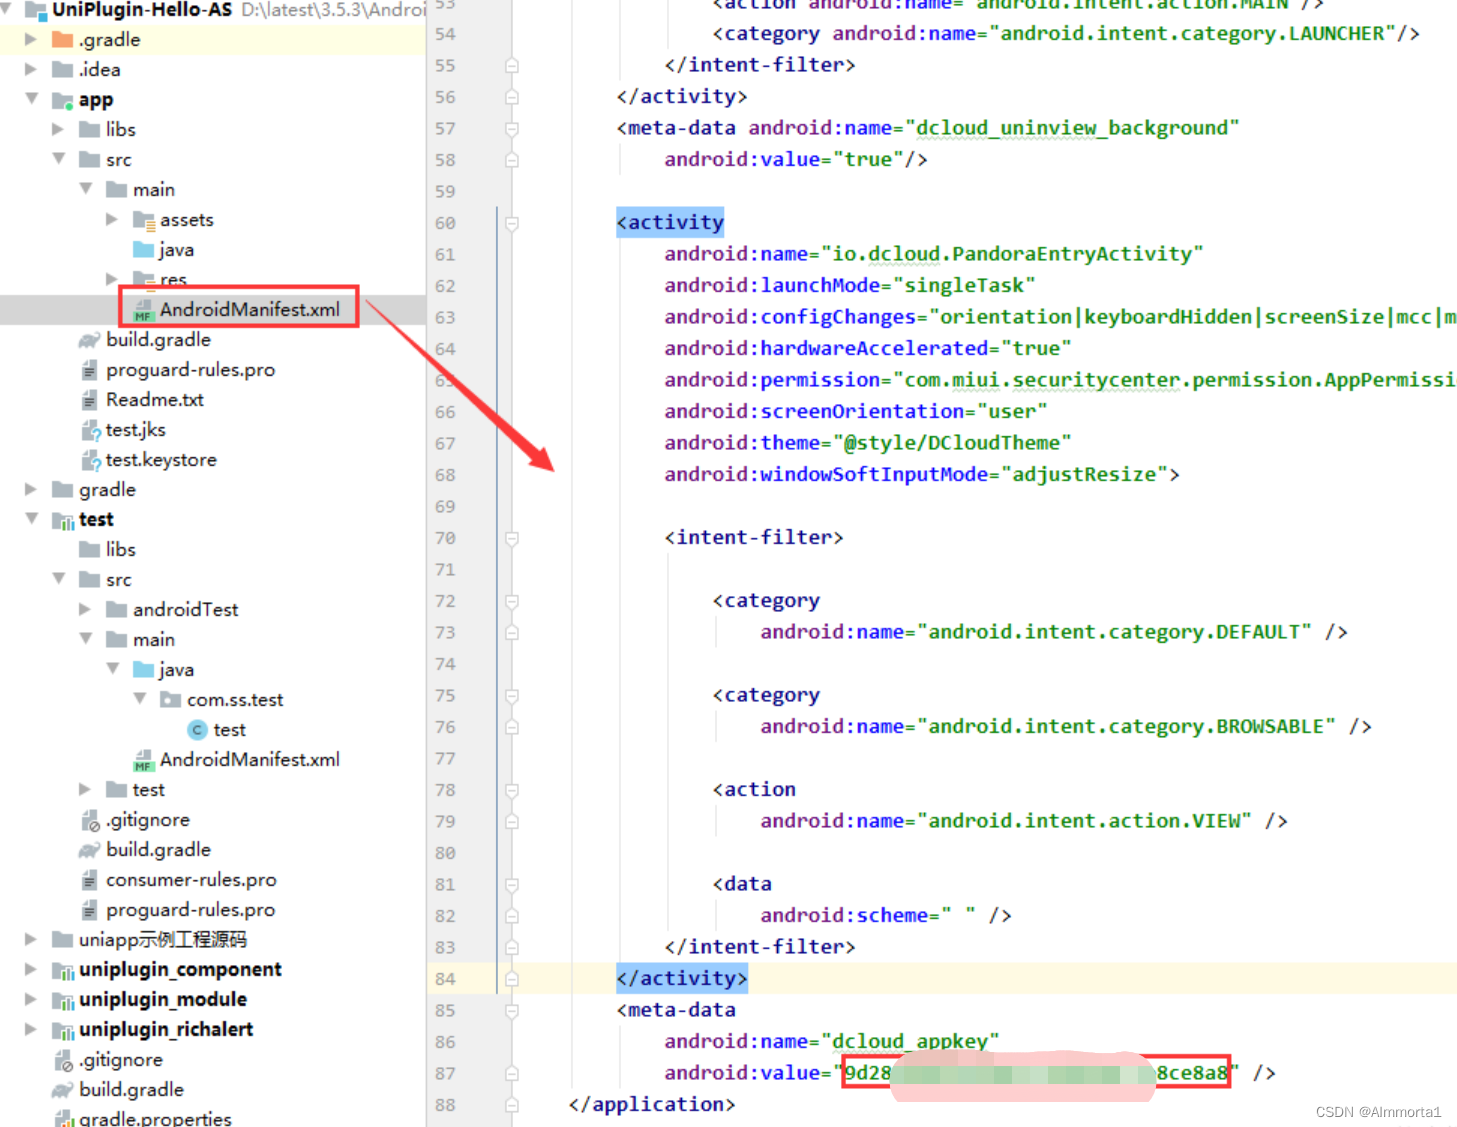1457x1127 pixels.
Task: Click the screenOrientation="user" attribute line
Action: pyautogui.click(x=856, y=412)
